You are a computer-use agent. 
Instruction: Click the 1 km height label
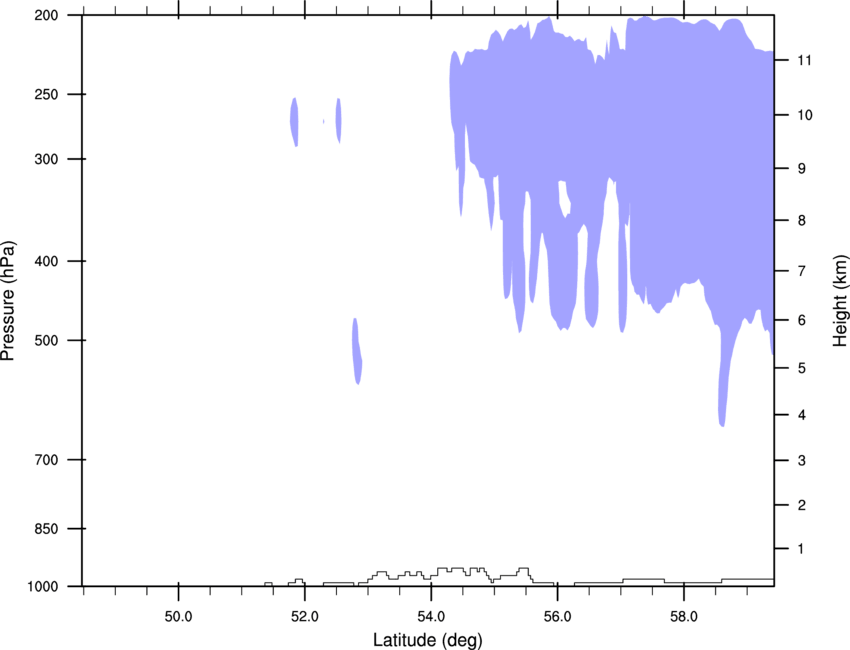coord(801,549)
